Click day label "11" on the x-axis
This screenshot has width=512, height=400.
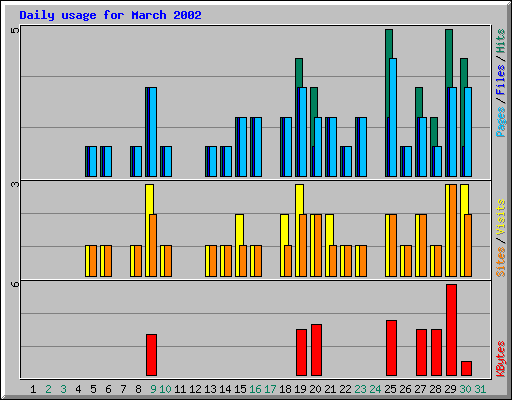coord(180,389)
